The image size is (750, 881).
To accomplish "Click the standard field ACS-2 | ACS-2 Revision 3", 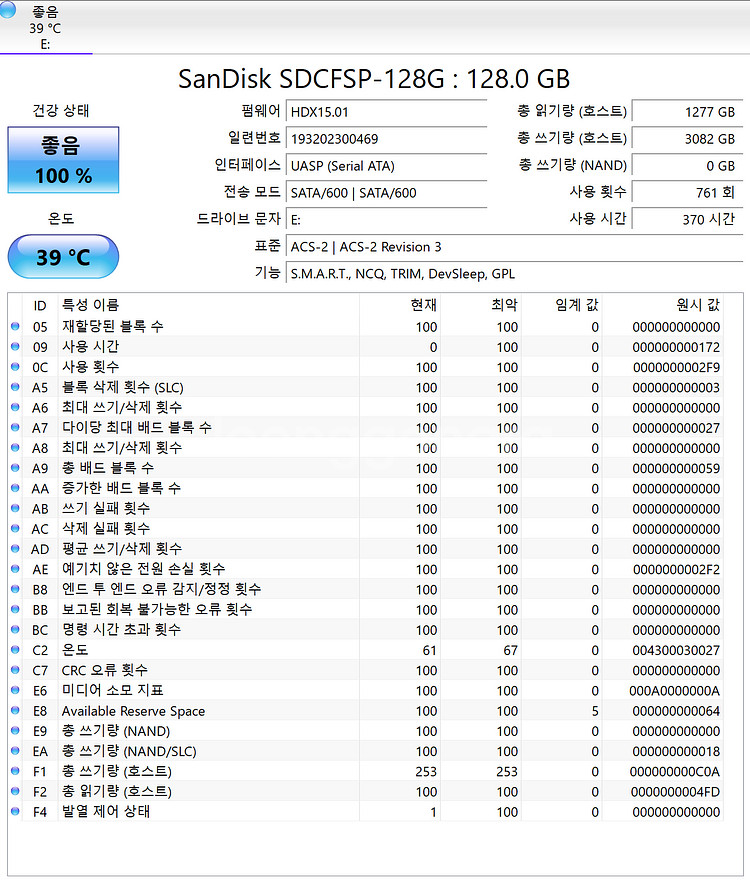I will click(514, 247).
